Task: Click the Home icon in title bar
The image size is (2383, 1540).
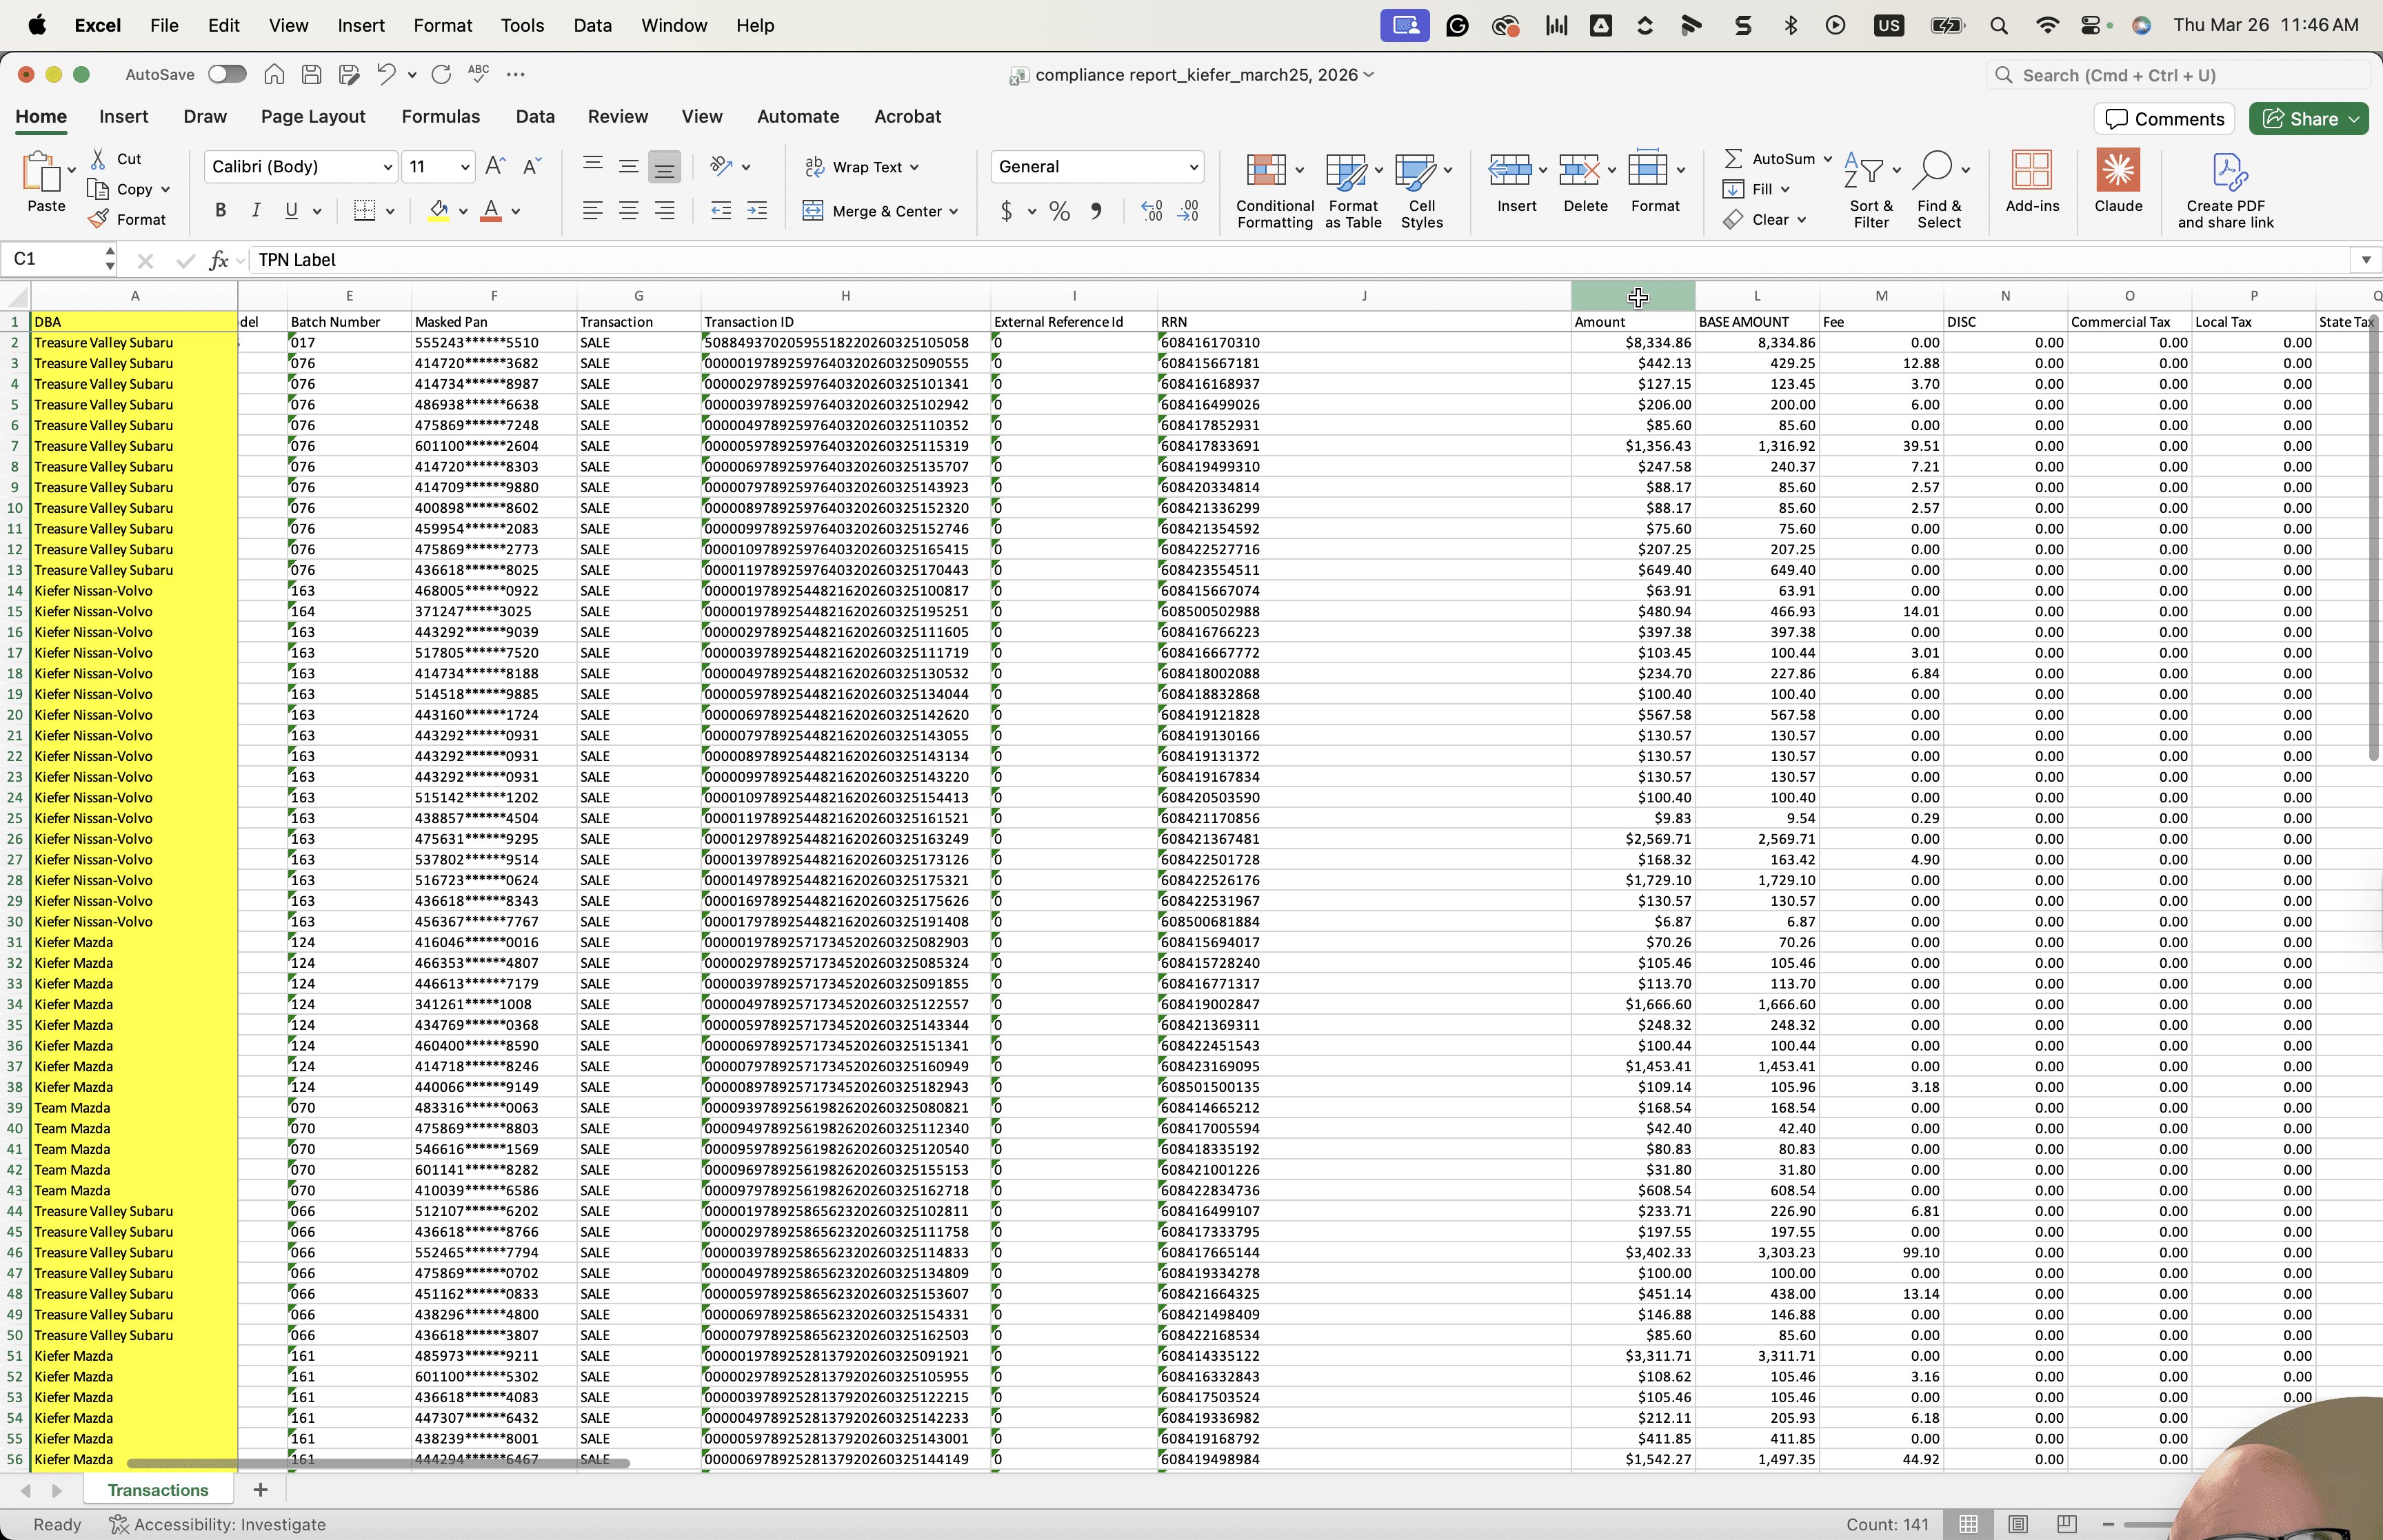Action: 274,74
